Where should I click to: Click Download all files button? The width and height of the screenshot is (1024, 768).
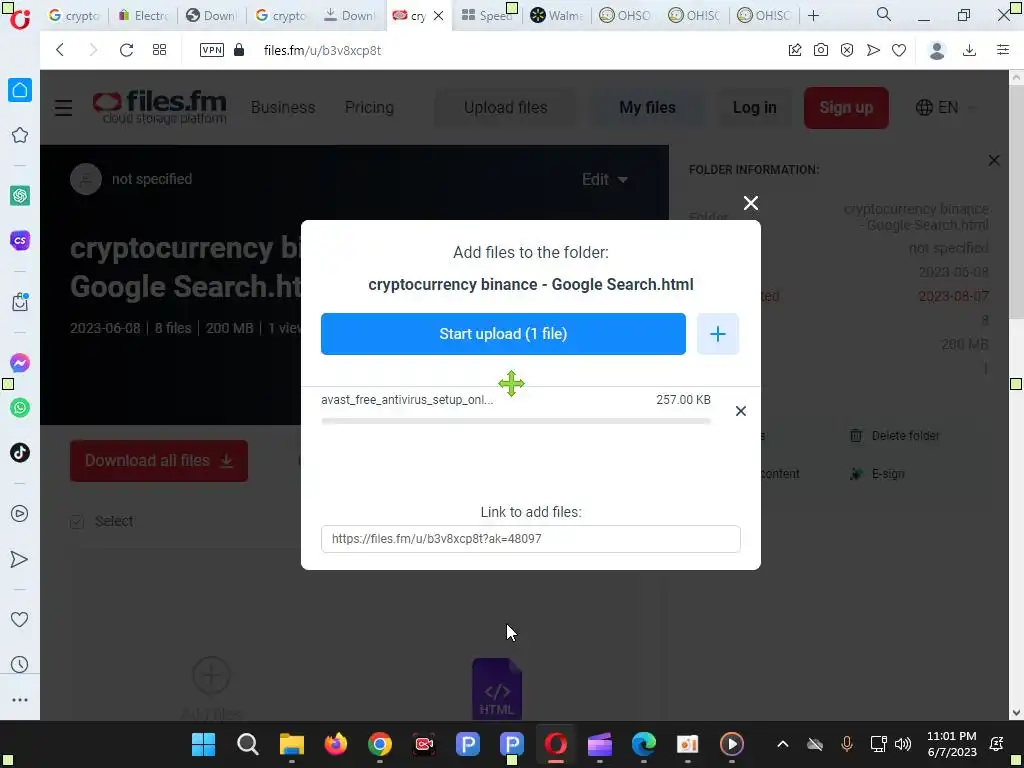click(159, 460)
